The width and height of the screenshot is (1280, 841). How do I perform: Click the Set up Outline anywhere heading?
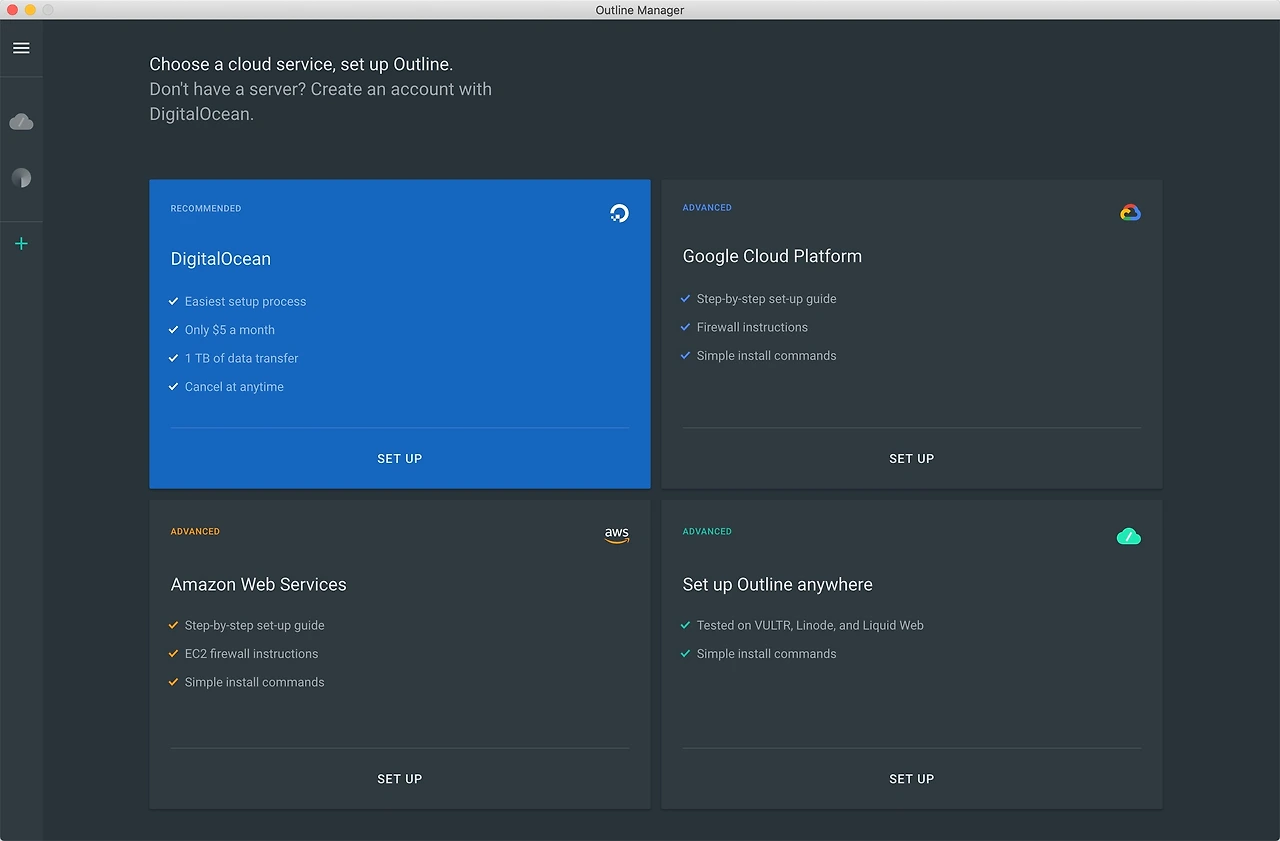(x=778, y=585)
